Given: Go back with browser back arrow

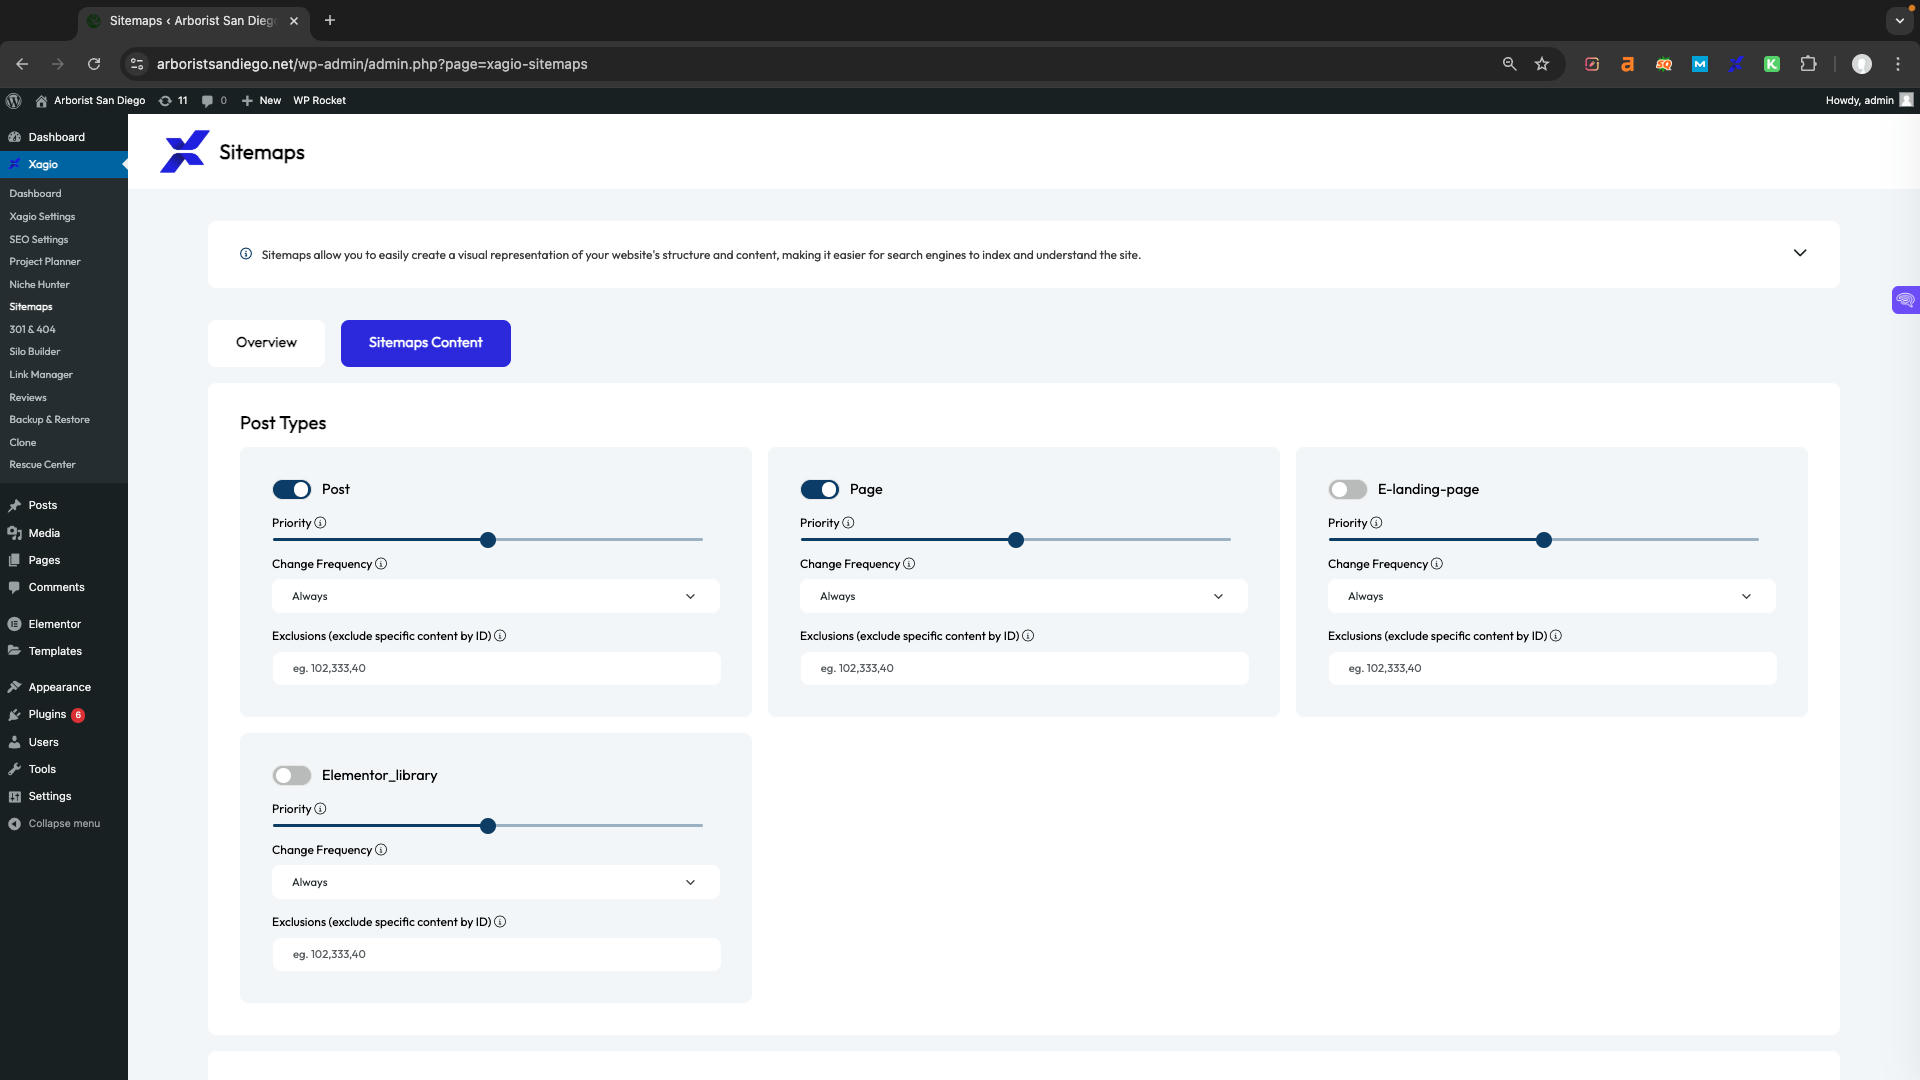Looking at the screenshot, I should click(x=22, y=64).
